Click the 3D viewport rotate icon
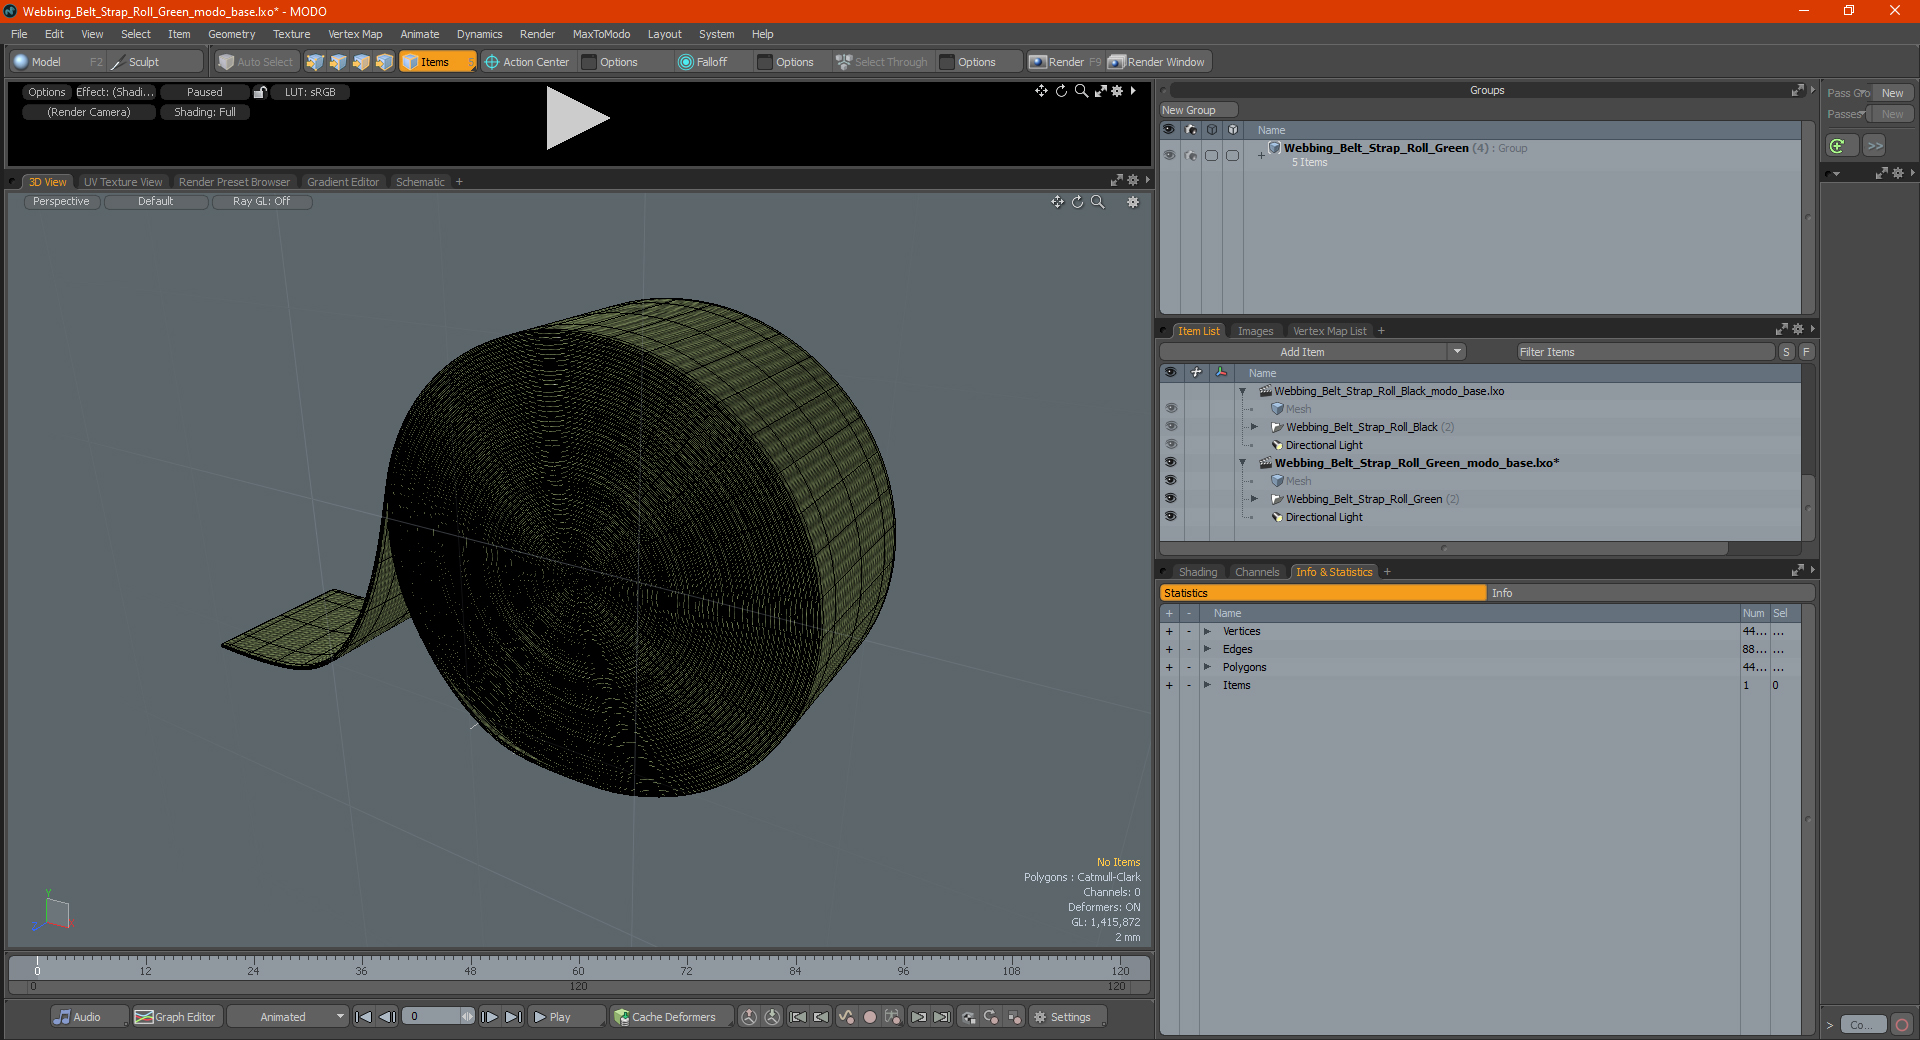The height and width of the screenshot is (1040, 1920). tap(1077, 202)
